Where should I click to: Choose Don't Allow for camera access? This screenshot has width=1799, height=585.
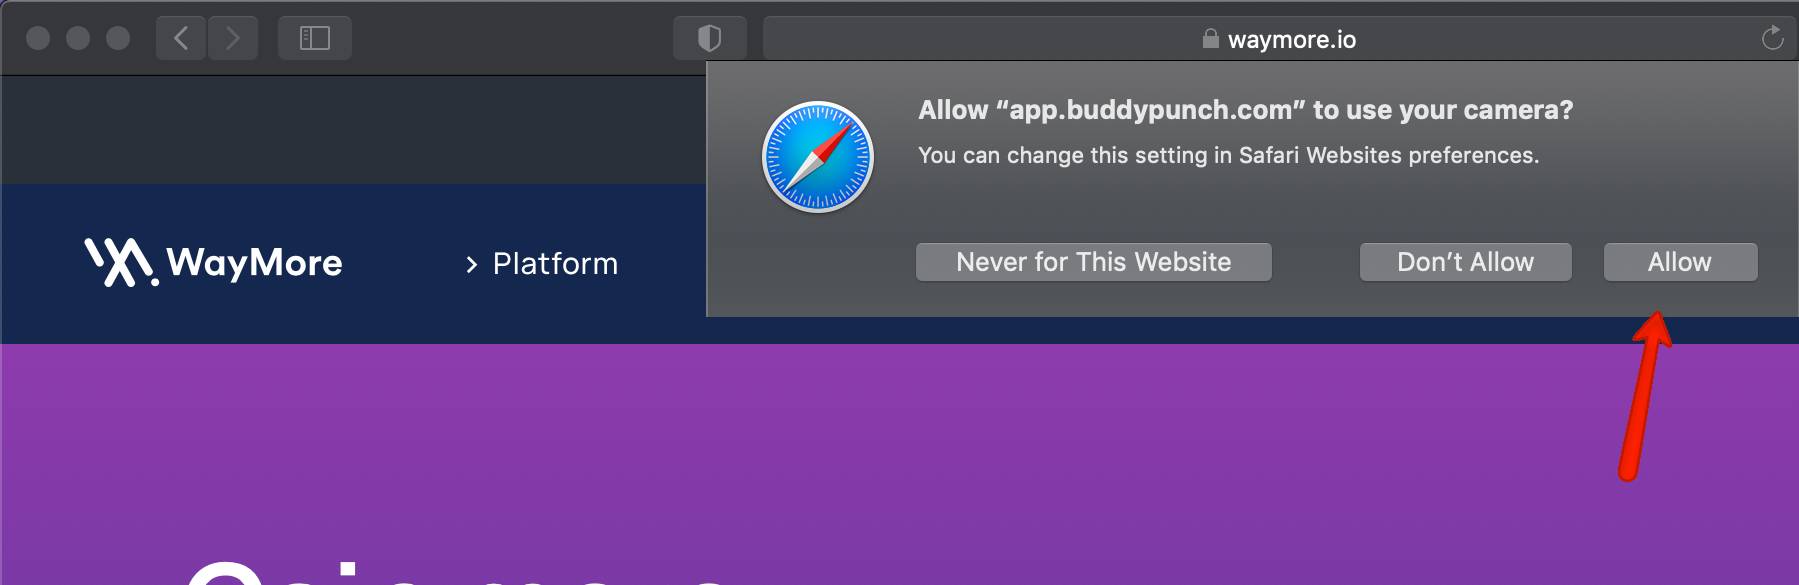click(x=1465, y=262)
